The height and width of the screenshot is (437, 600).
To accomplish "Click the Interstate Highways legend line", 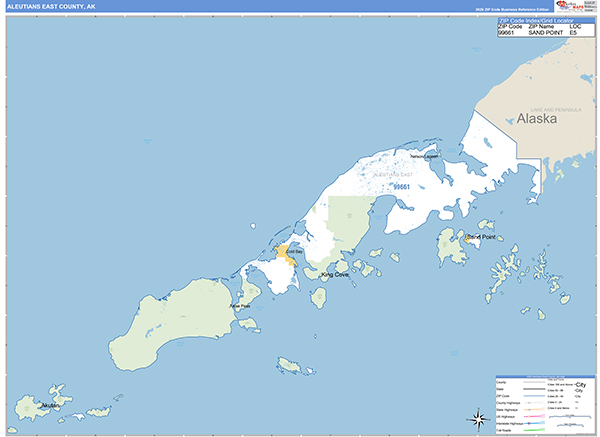I will [x=533, y=421].
